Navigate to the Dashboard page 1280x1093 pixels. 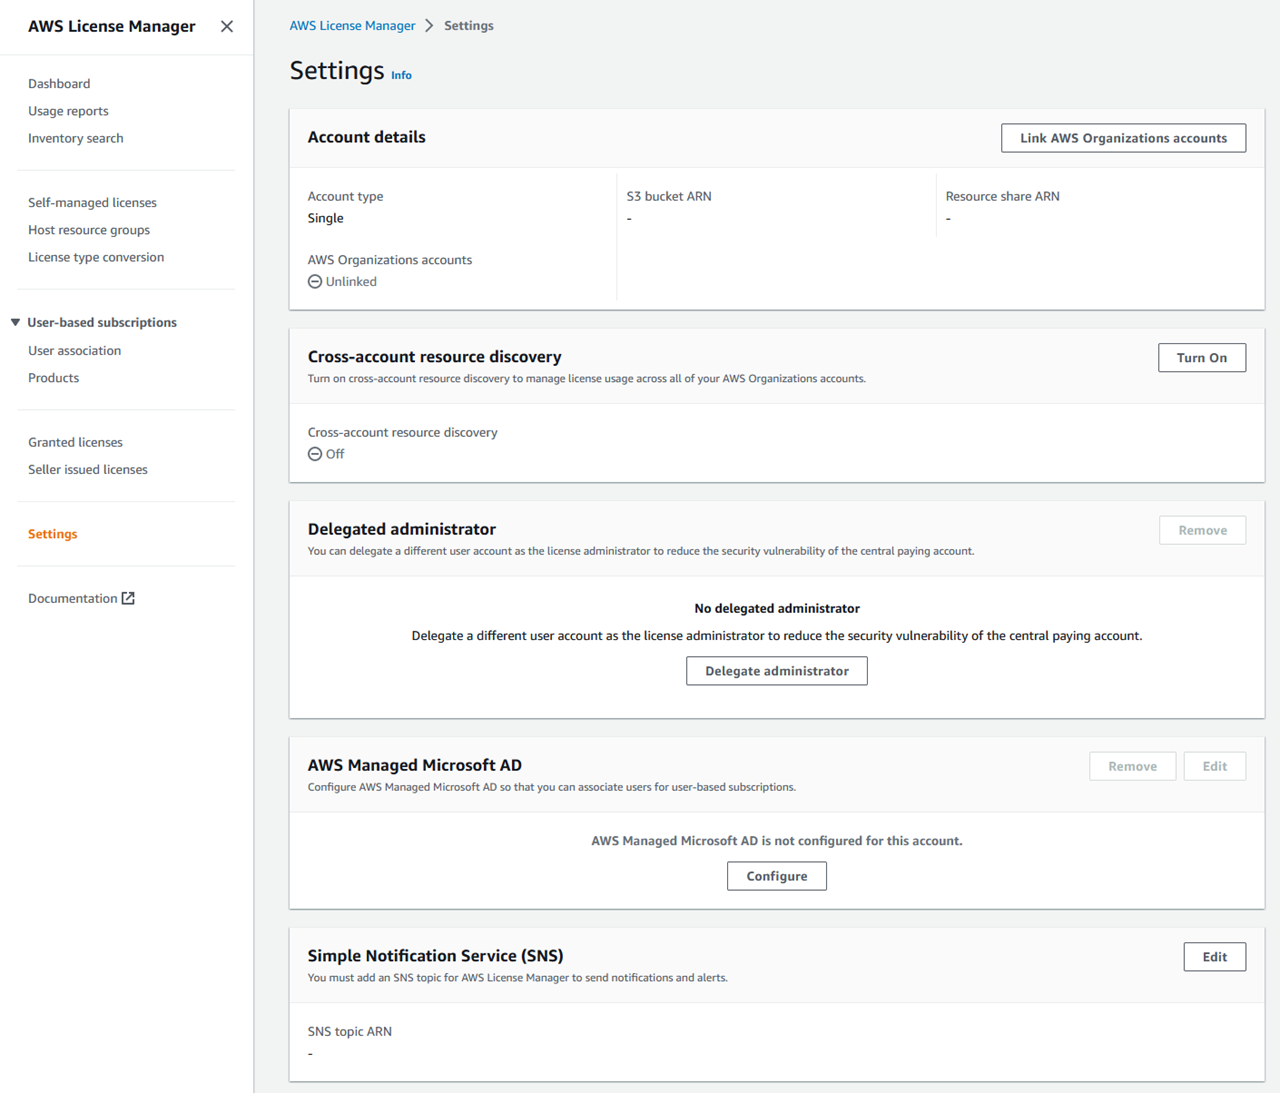(59, 83)
